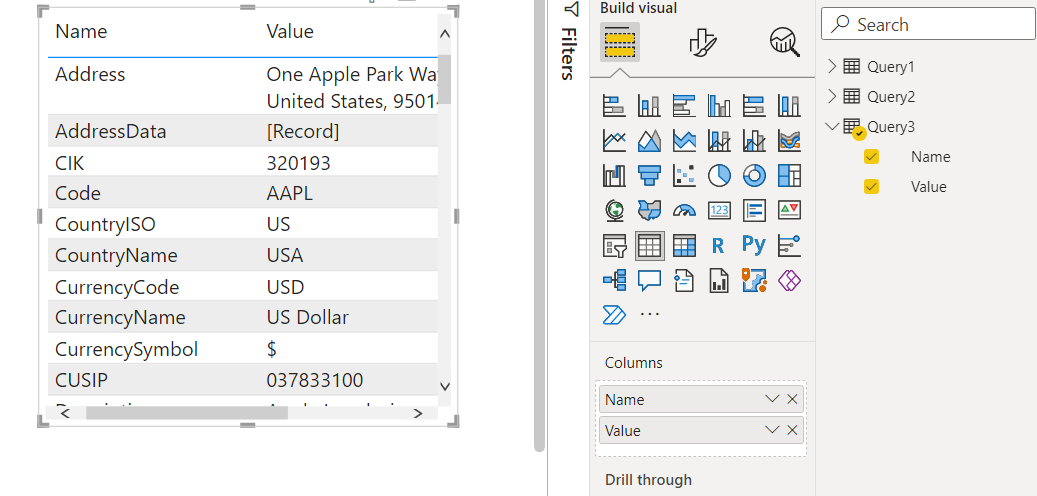
Task: Choose the Stacked area chart visual
Action: pos(684,140)
